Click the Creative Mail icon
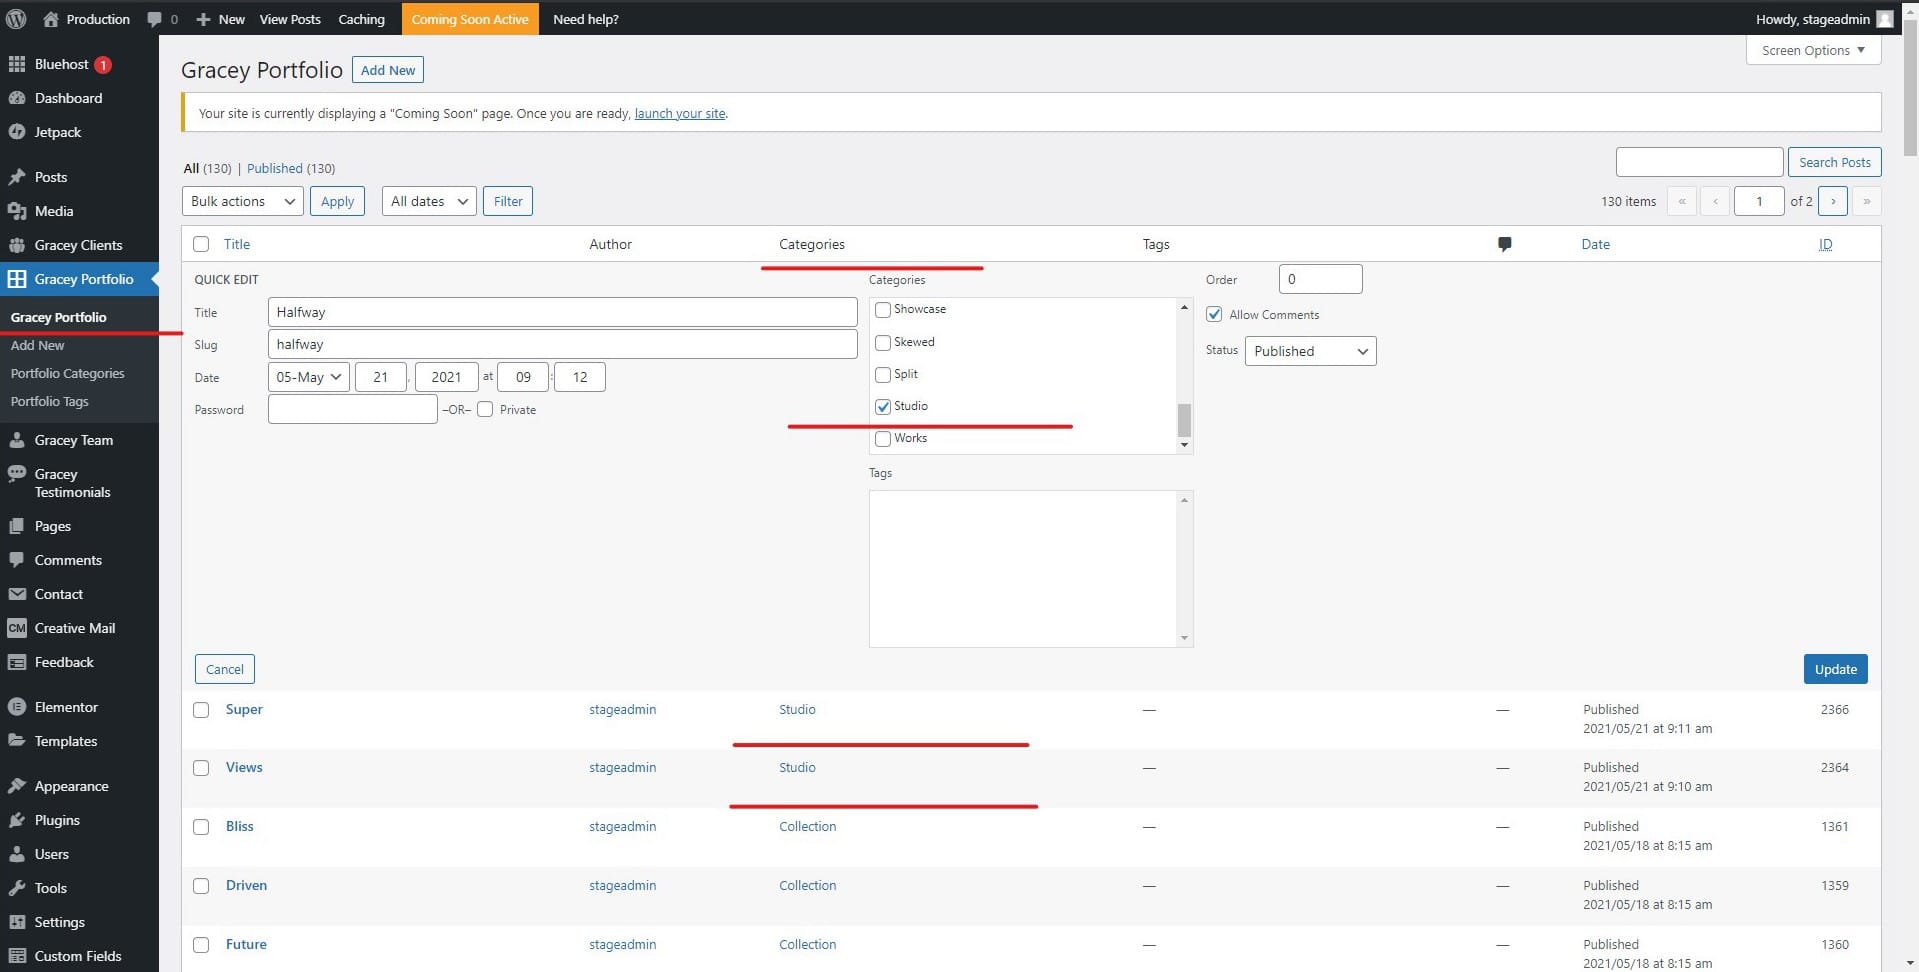This screenshot has height=972, width=1919. click(x=17, y=628)
